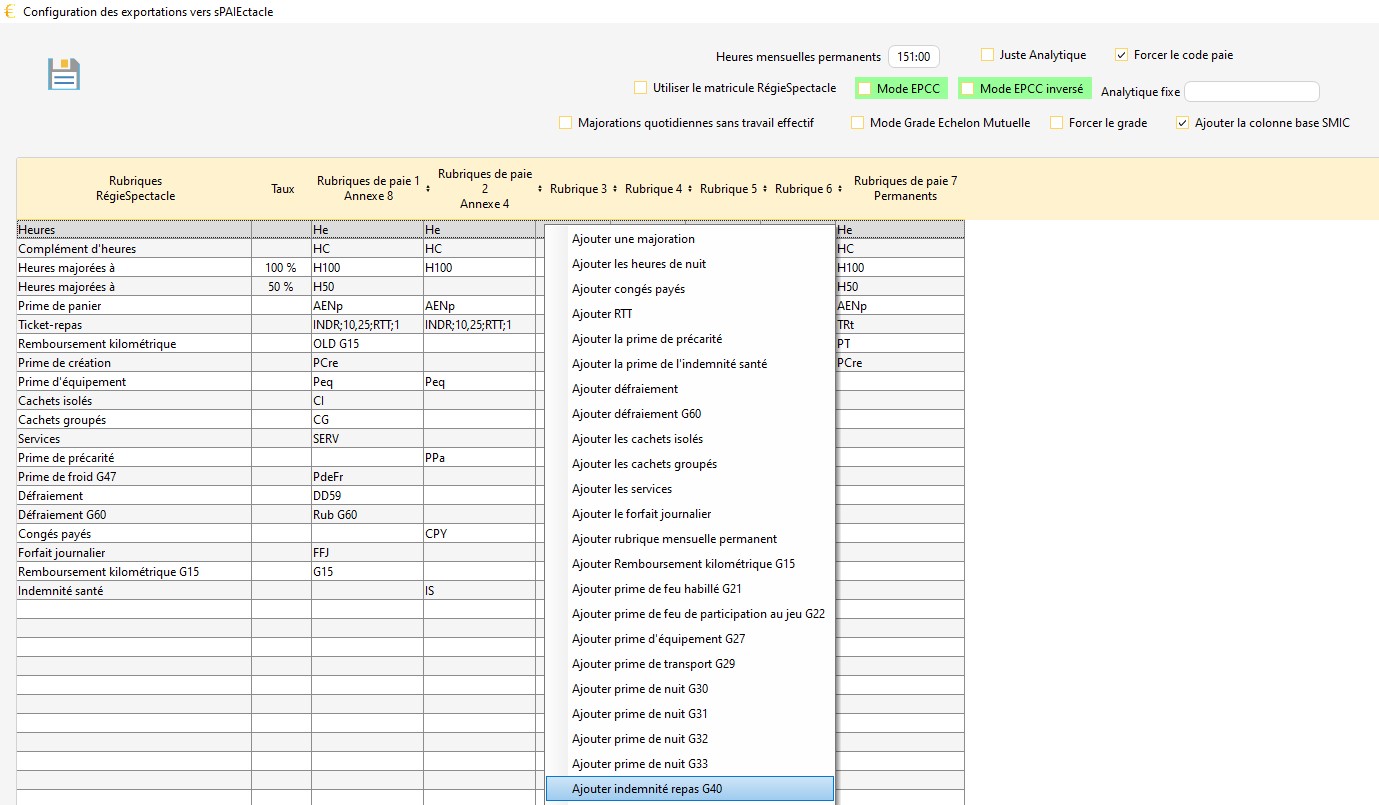This screenshot has height=805, width=1379.
Task: Disable Ajouter la colonne base SMIC
Action: [x=1182, y=123]
